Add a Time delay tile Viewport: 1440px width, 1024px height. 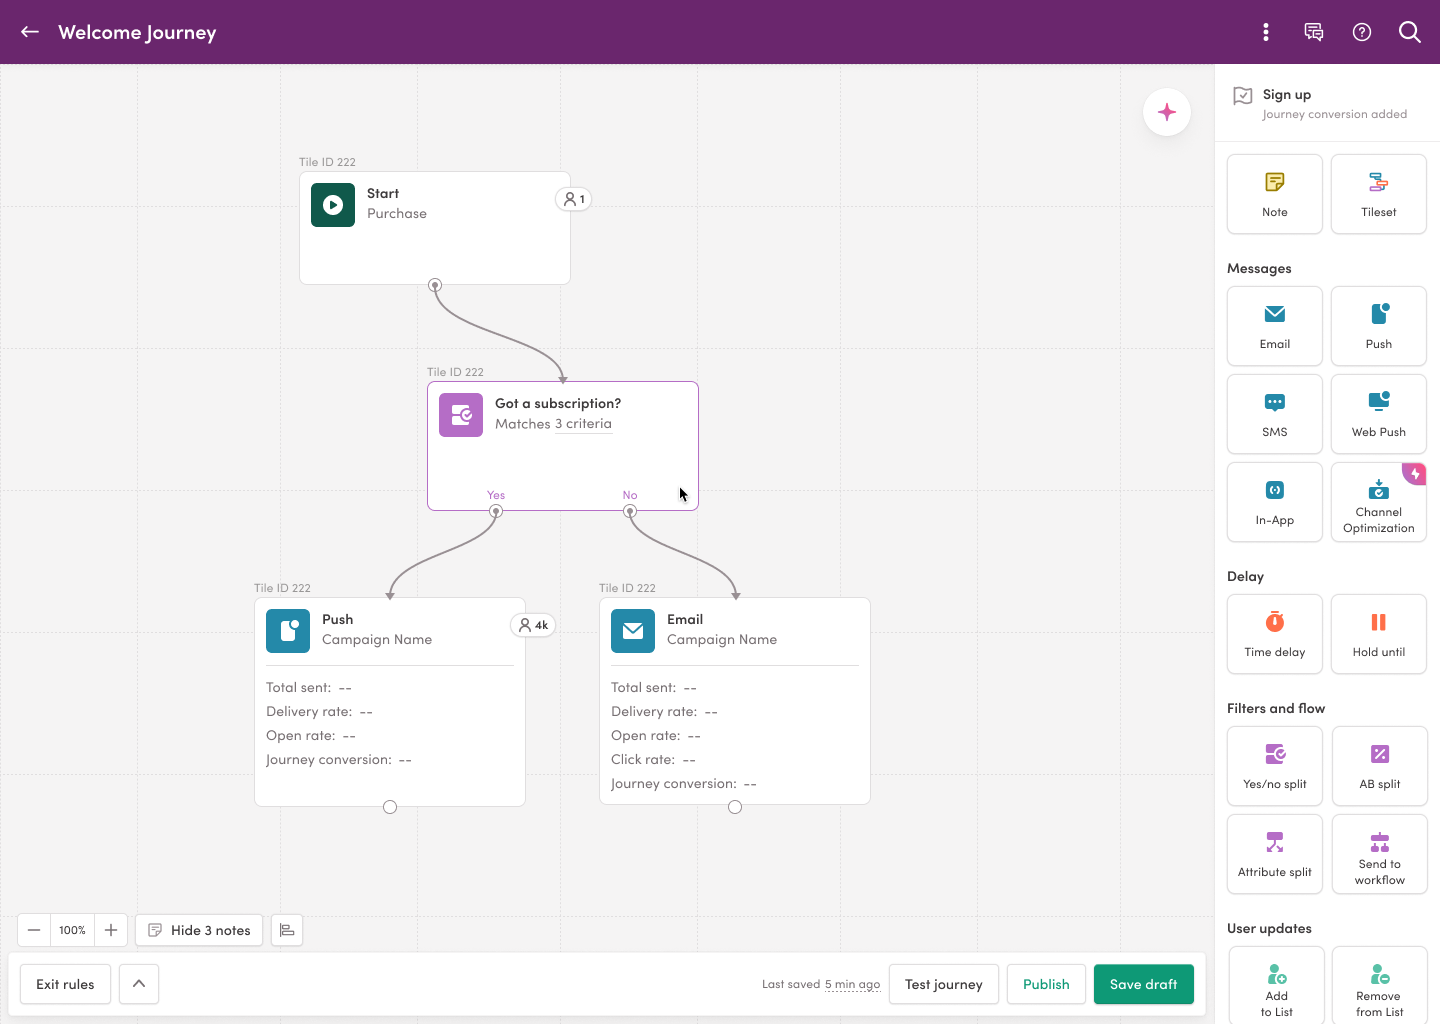coord(1275,634)
